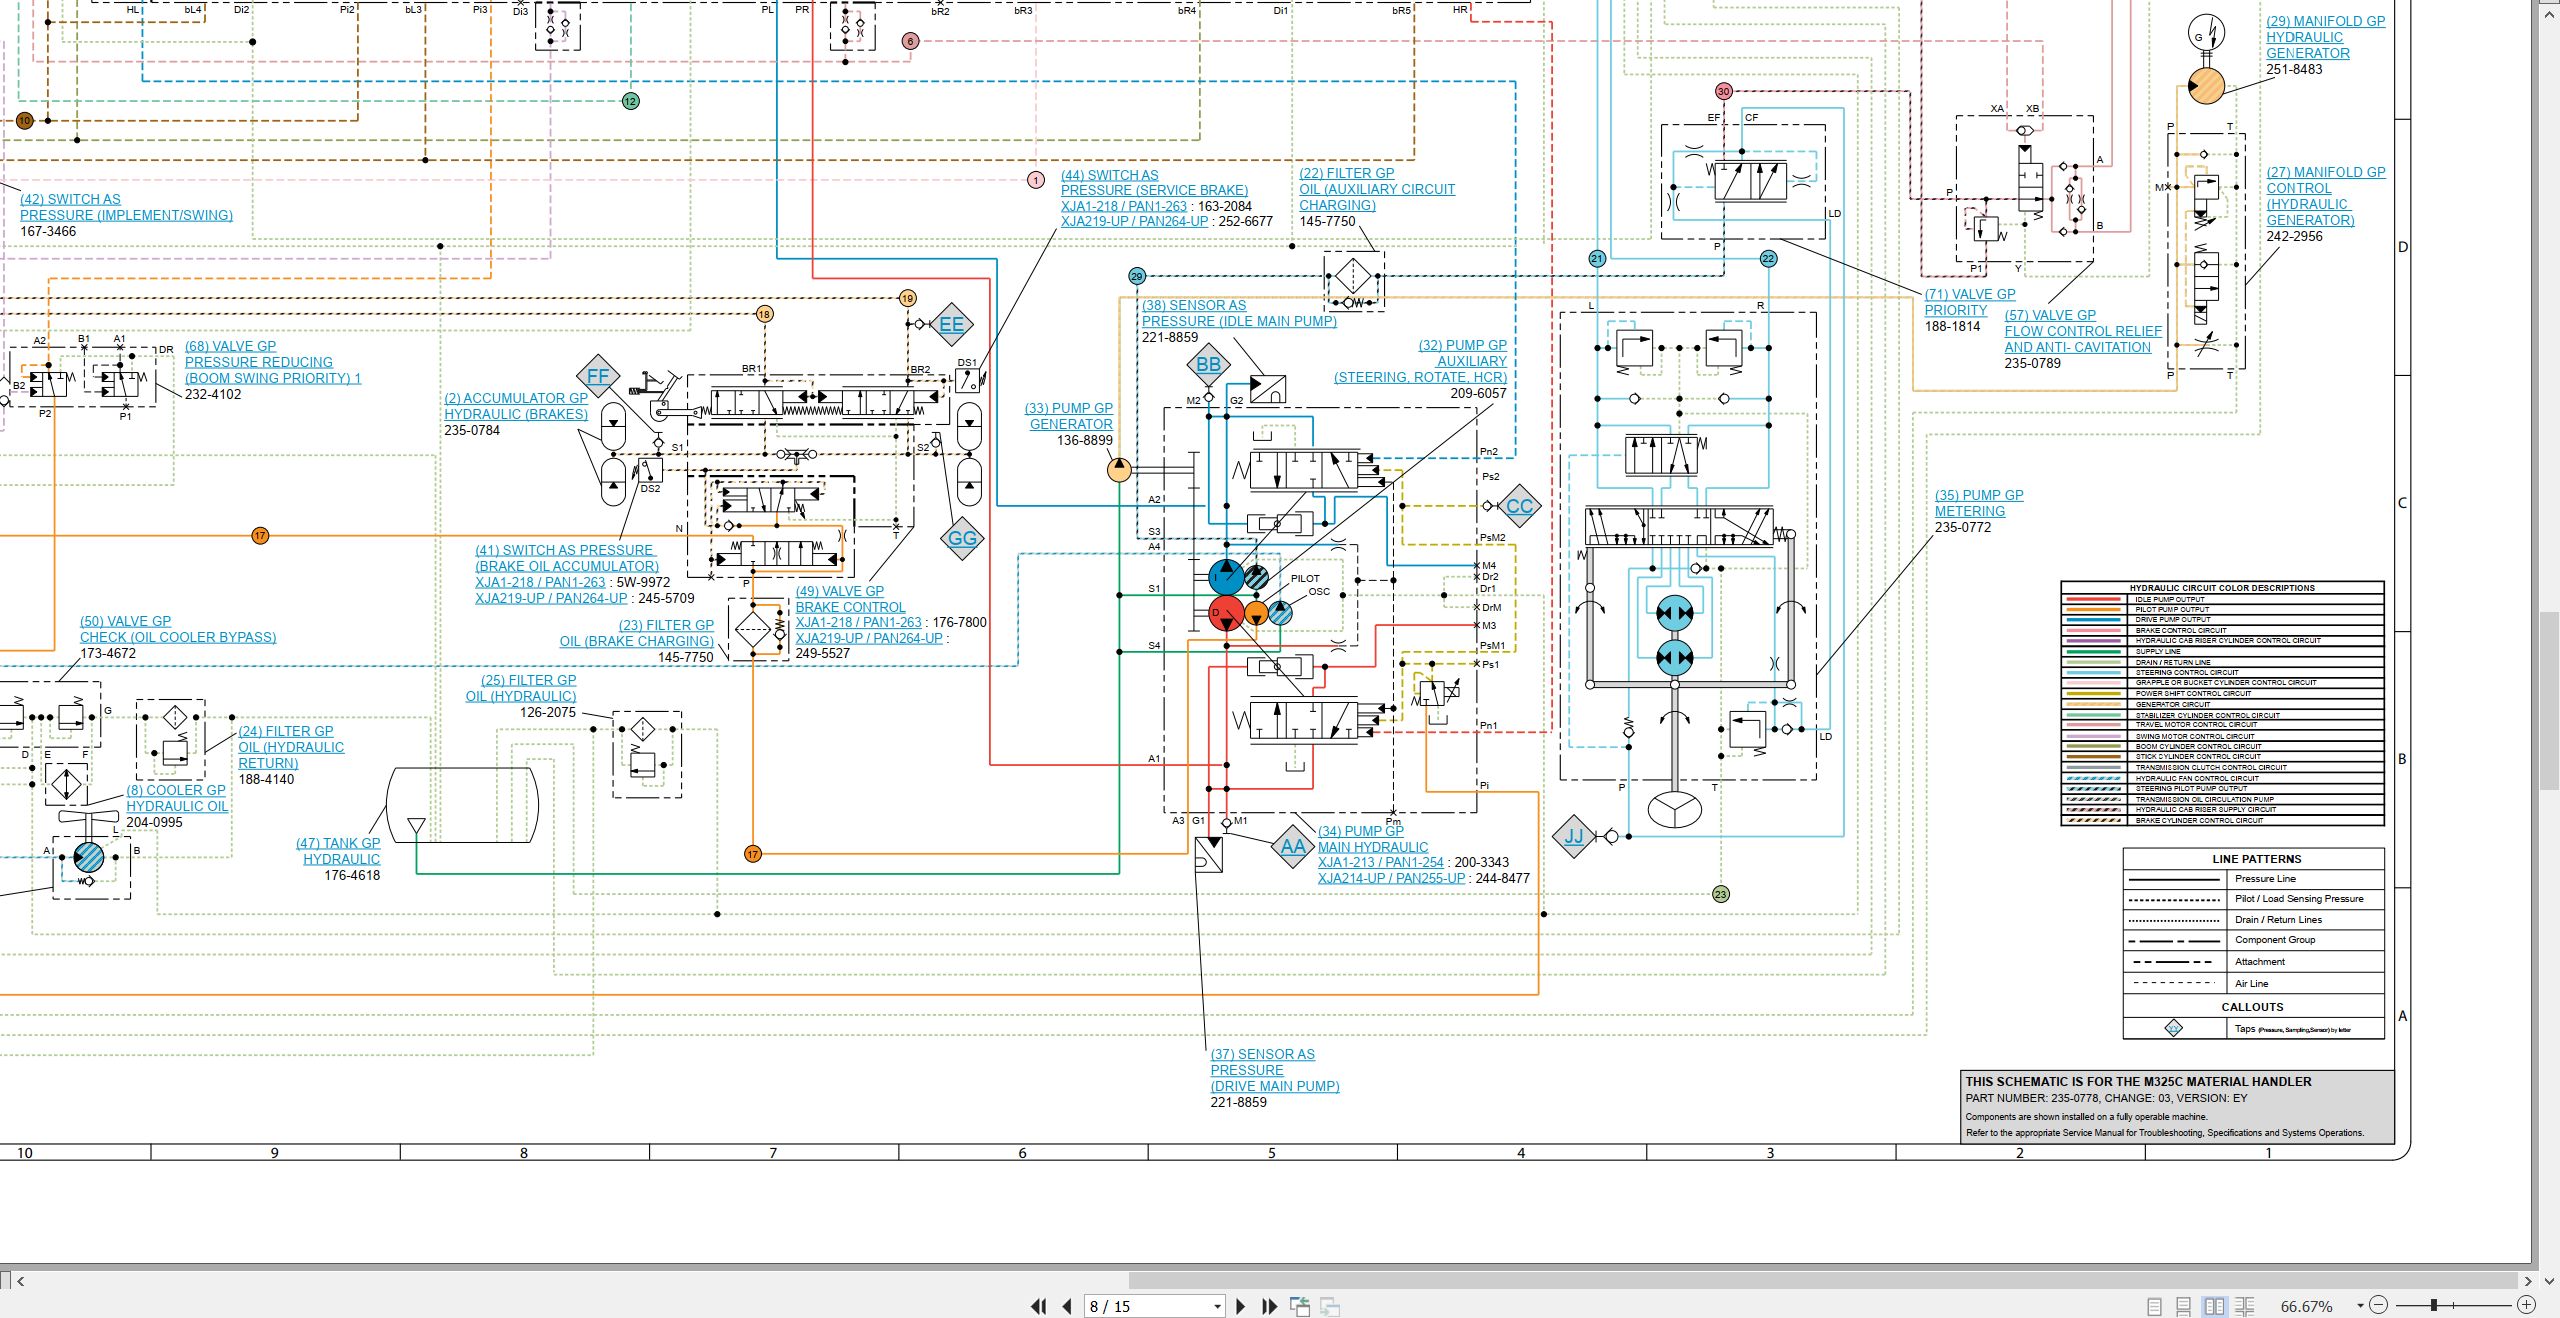Click the scroll right arrow
The width and height of the screenshot is (2560, 1318).
[x=2528, y=1280]
